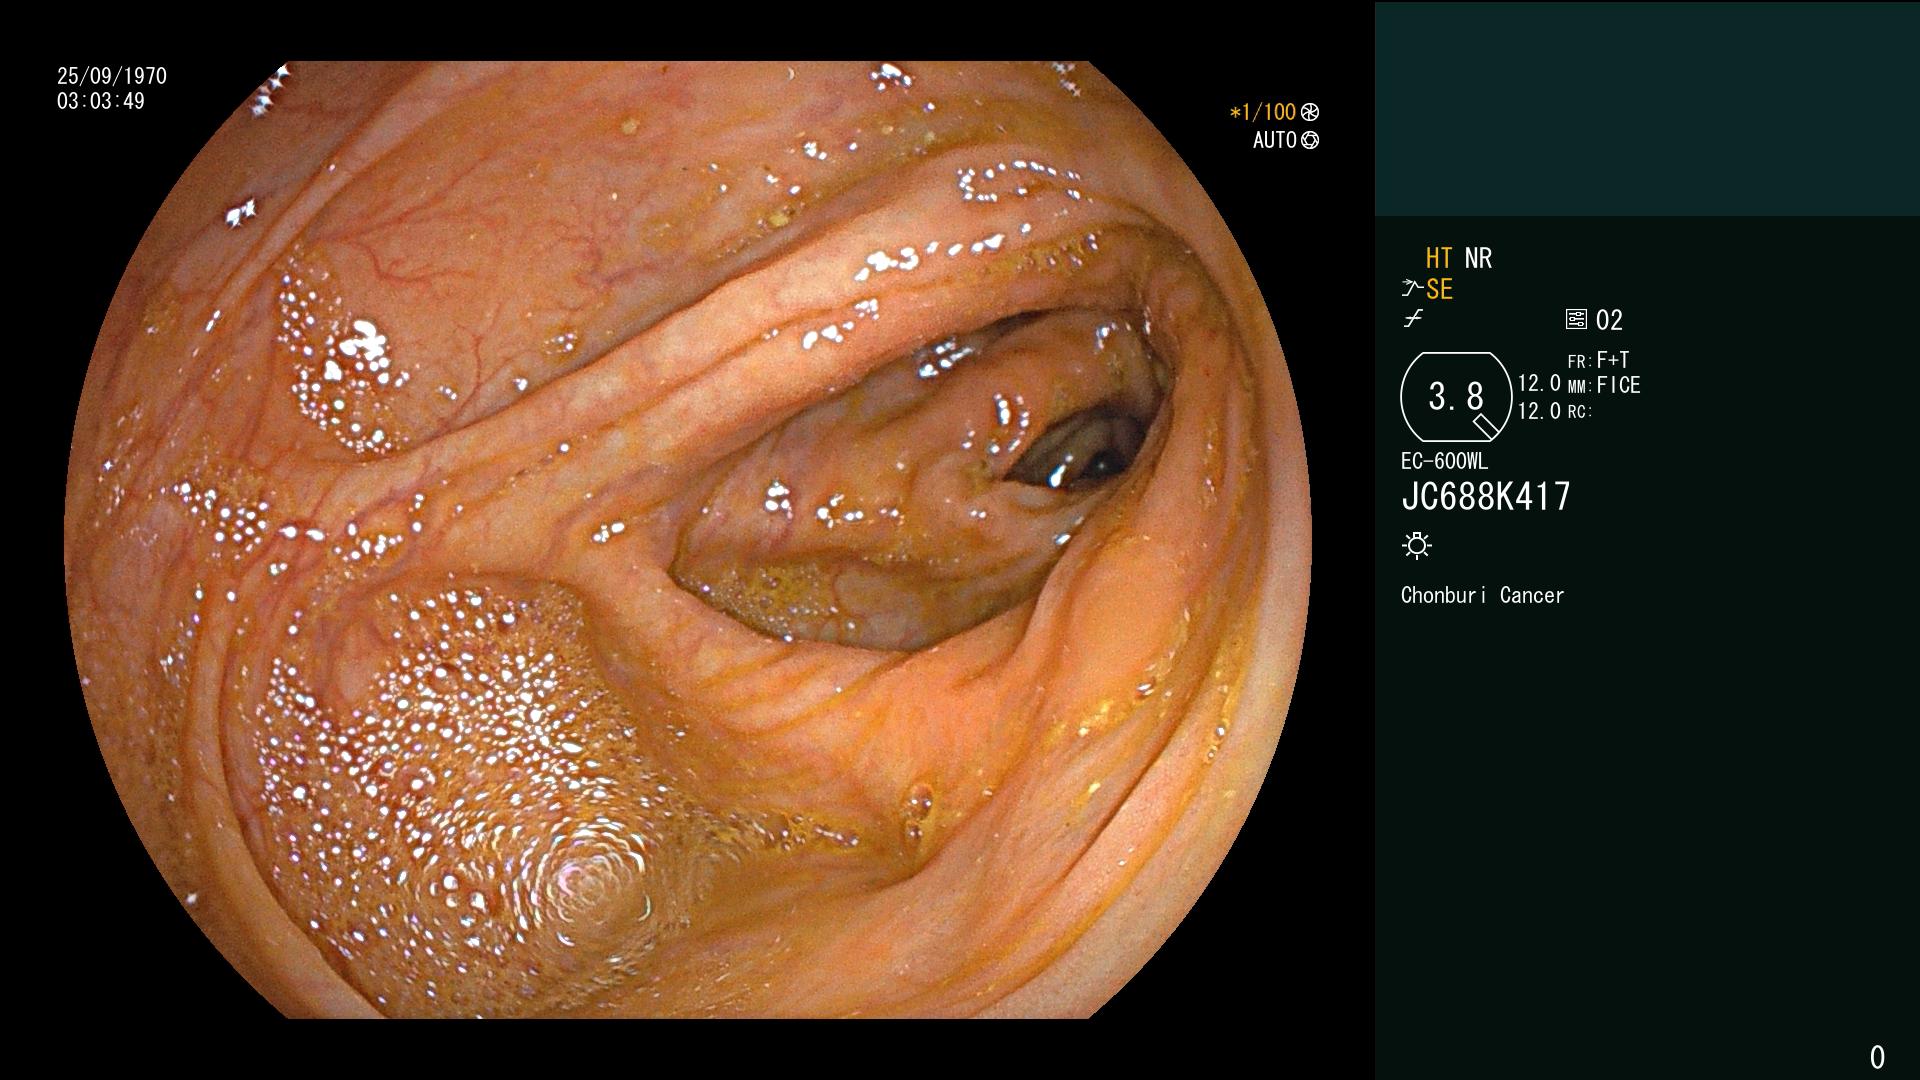
Task: Click the scope tip diameter 3.8 indicator
Action: point(1456,397)
